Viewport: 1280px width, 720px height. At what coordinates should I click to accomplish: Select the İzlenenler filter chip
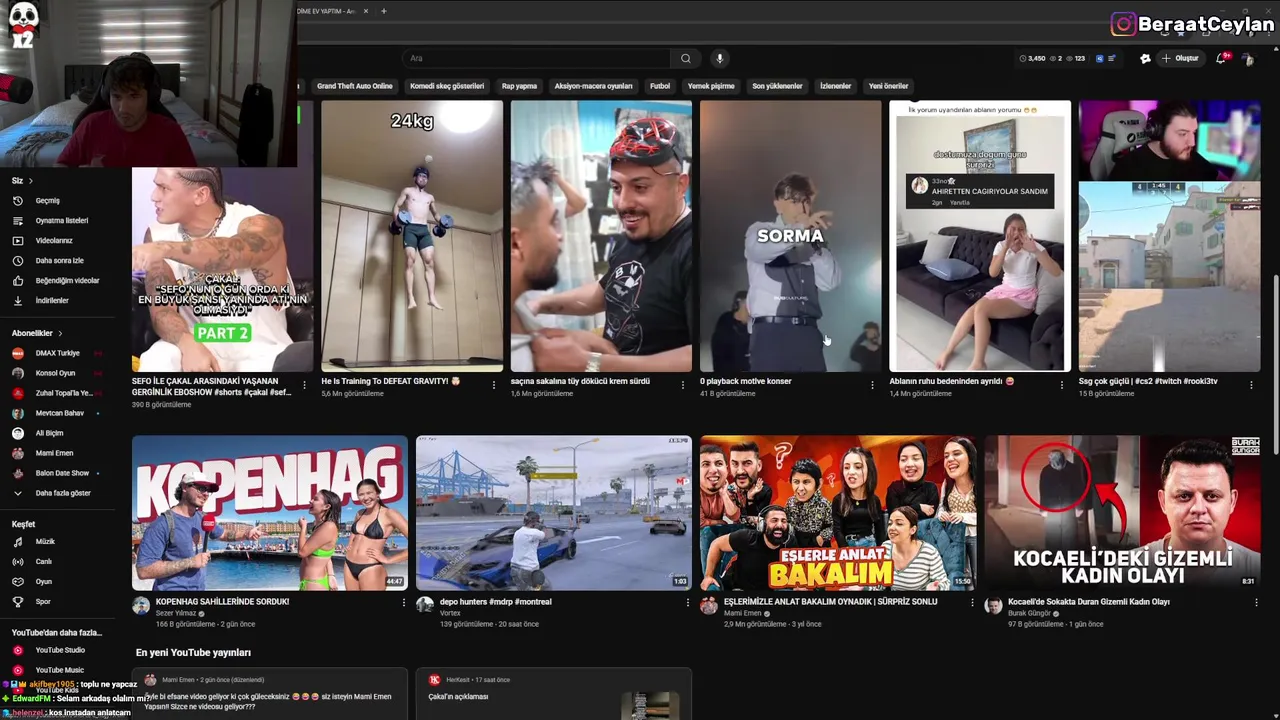(x=835, y=86)
